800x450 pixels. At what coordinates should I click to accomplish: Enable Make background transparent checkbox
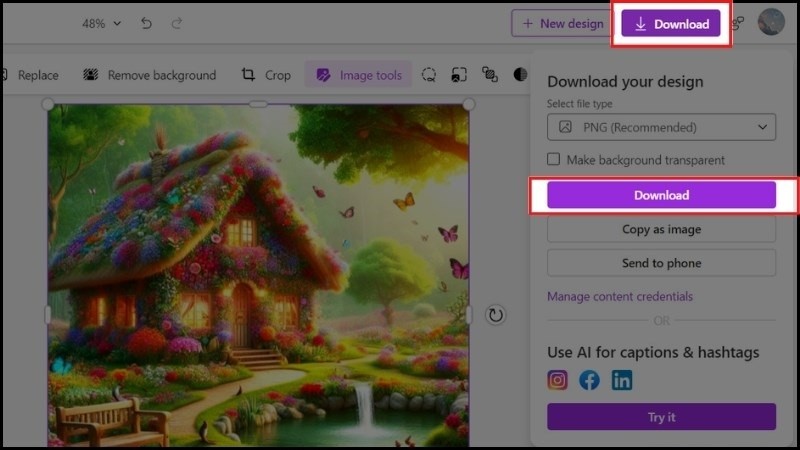[x=553, y=160]
